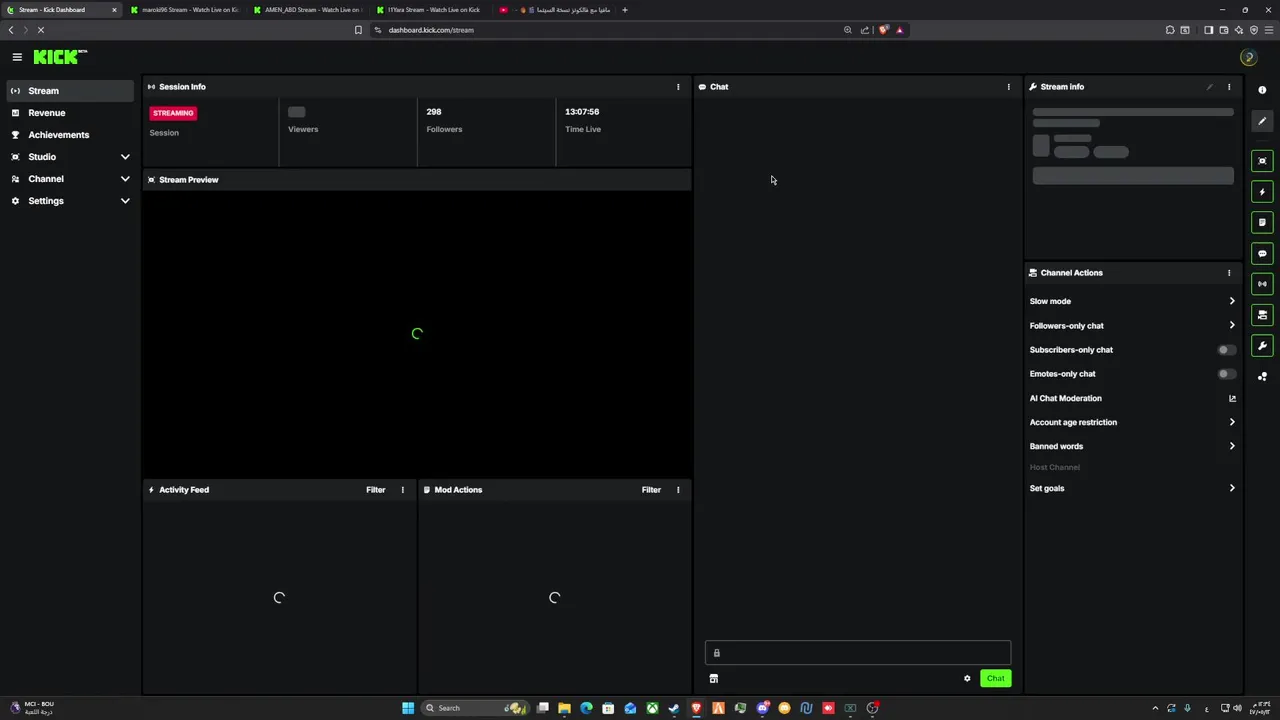Open a new browser tab
1280x720 pixels.
pos(625,10)
